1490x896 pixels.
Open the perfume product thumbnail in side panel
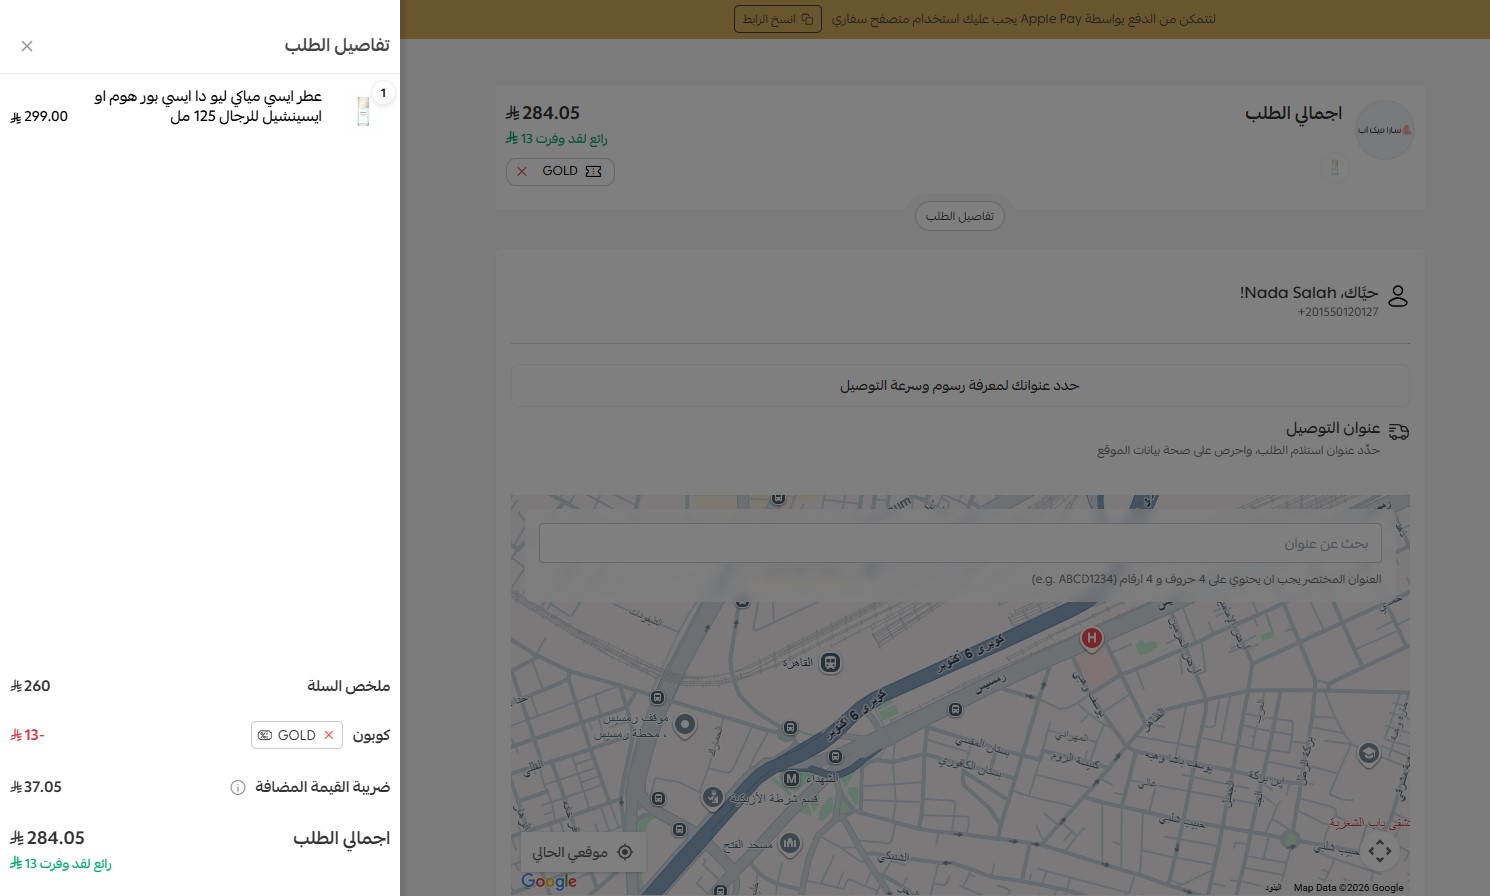(363, 110)
